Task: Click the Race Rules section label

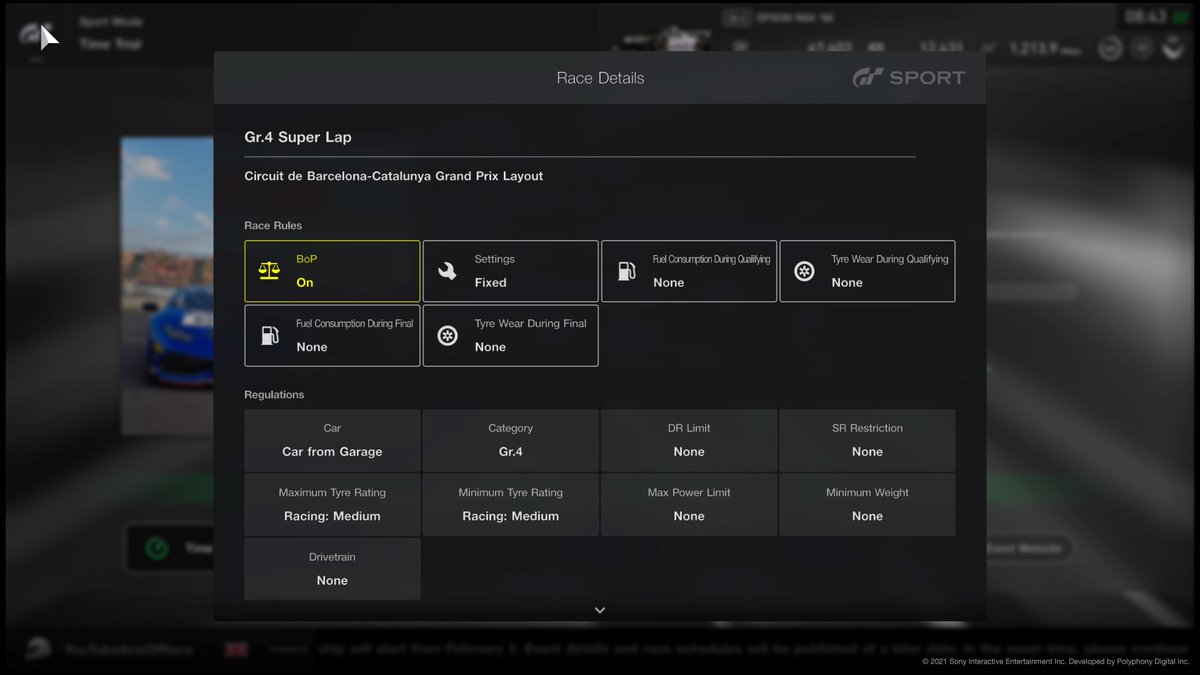Action: point(273,226)
